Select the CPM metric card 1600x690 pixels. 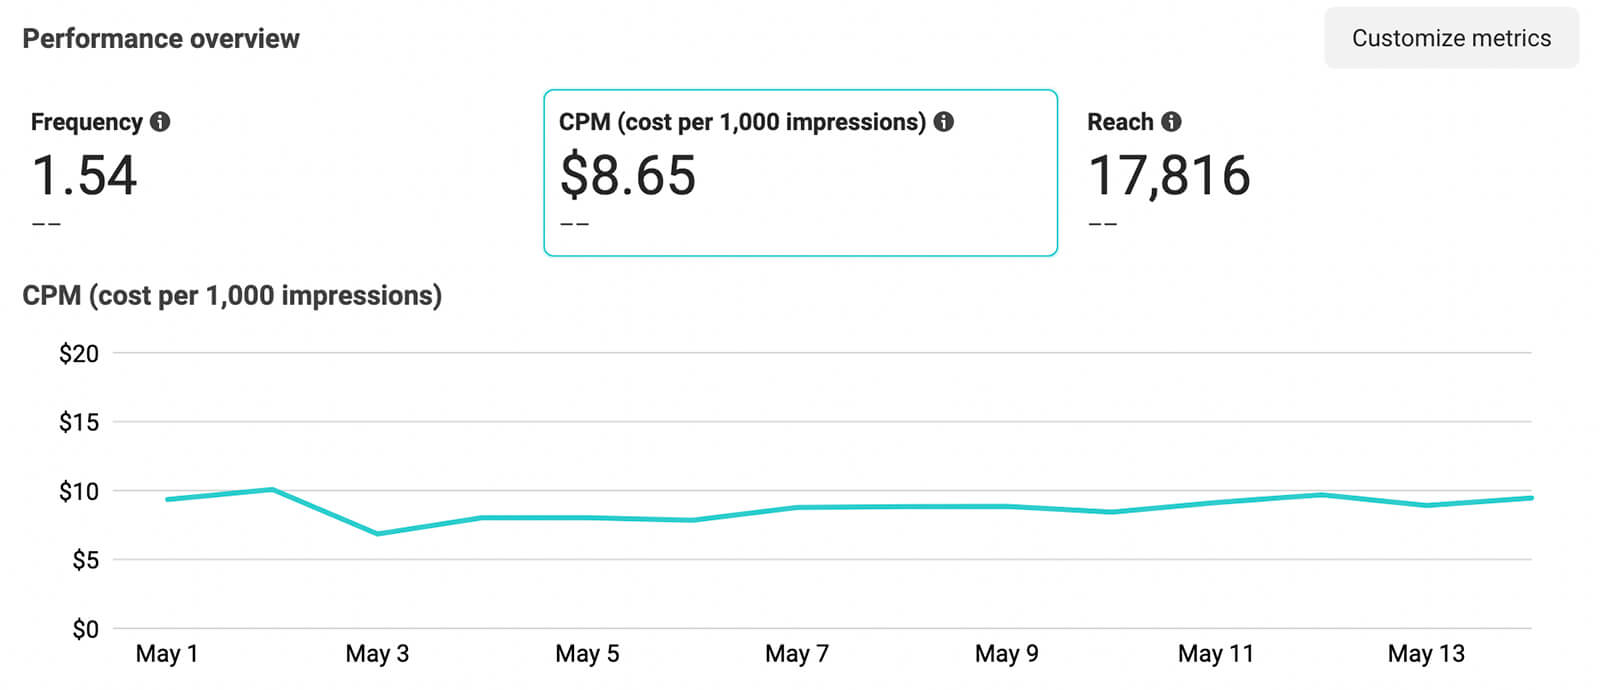tap(798, 173)
